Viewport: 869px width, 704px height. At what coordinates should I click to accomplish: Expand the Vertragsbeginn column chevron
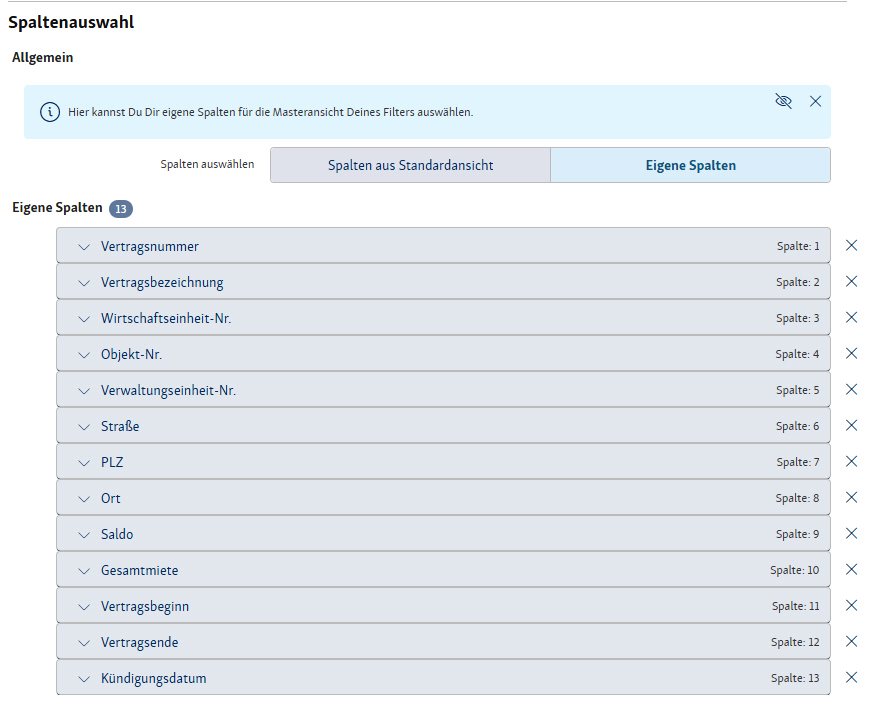coord(84,607)
